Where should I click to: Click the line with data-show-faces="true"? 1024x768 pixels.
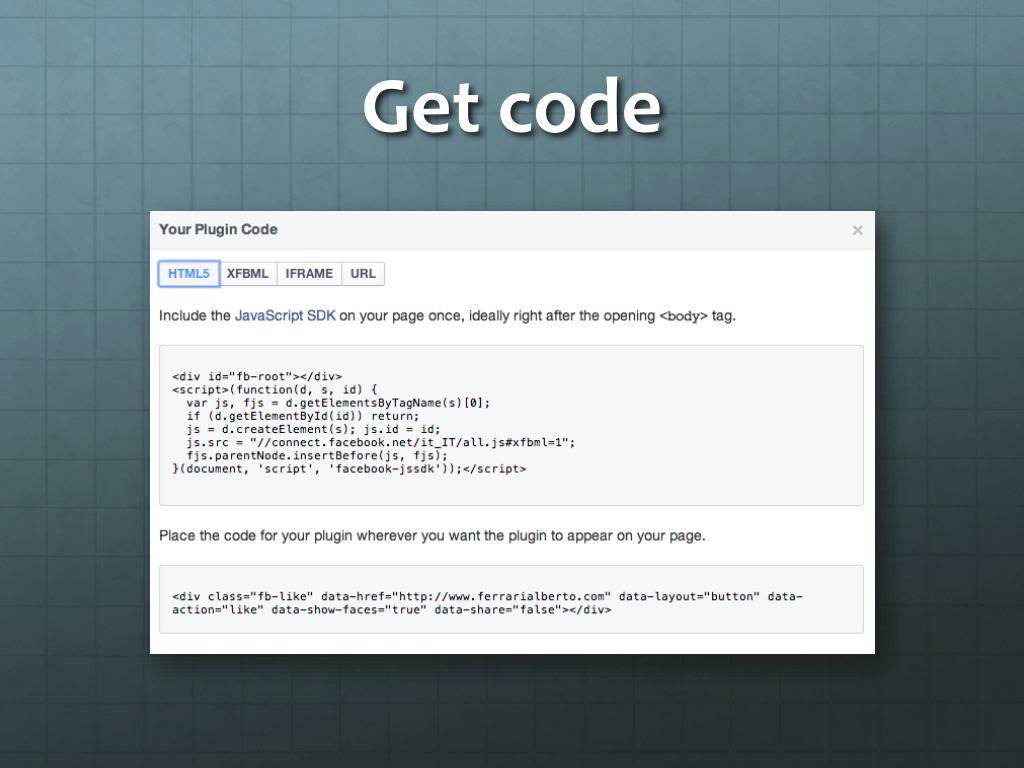click(392, 610)
